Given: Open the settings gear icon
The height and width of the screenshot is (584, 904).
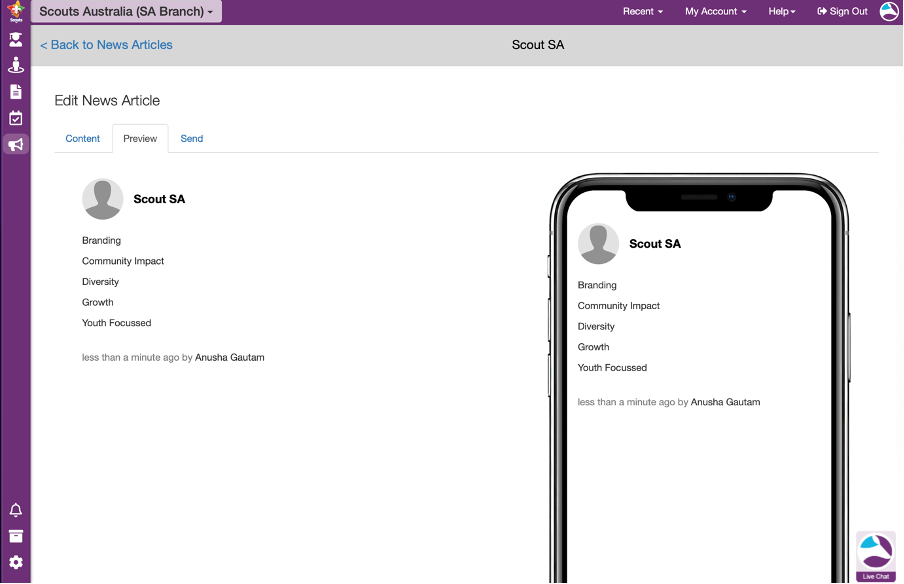Looking at the screenshot, I should (x=15, y=563).
